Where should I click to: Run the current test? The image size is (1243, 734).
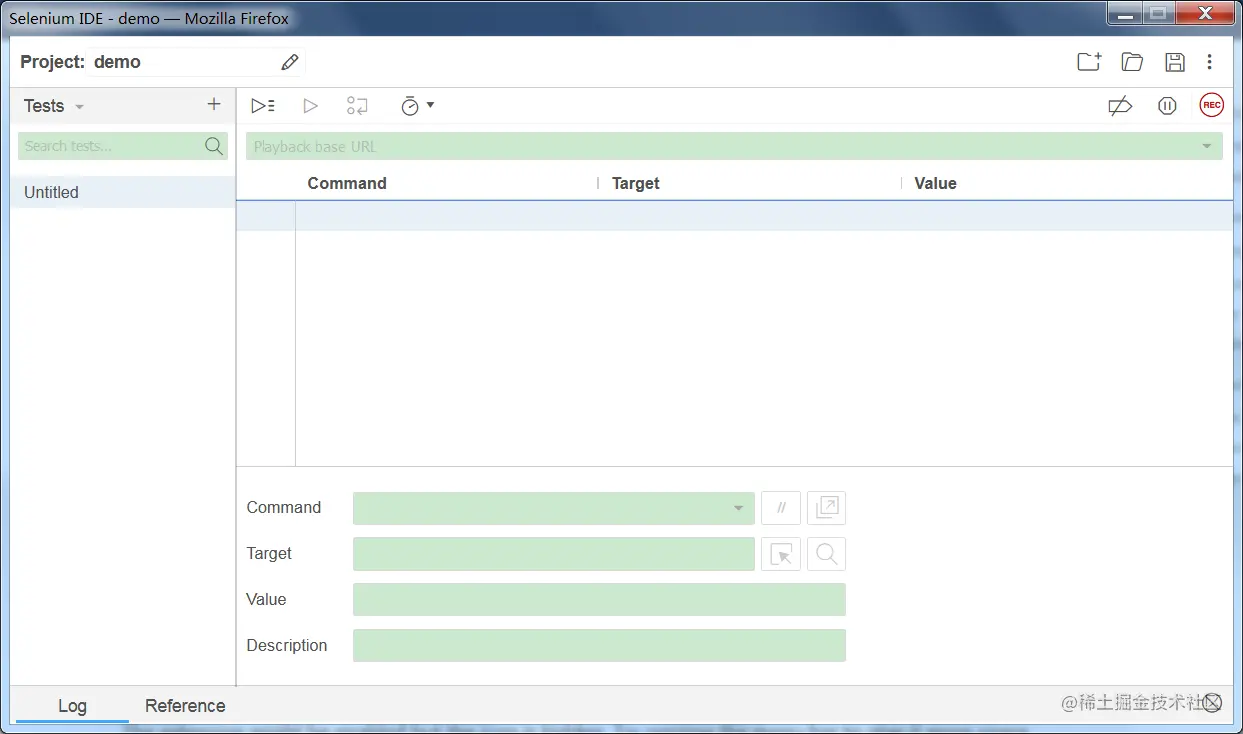click(x=310, y=106)
